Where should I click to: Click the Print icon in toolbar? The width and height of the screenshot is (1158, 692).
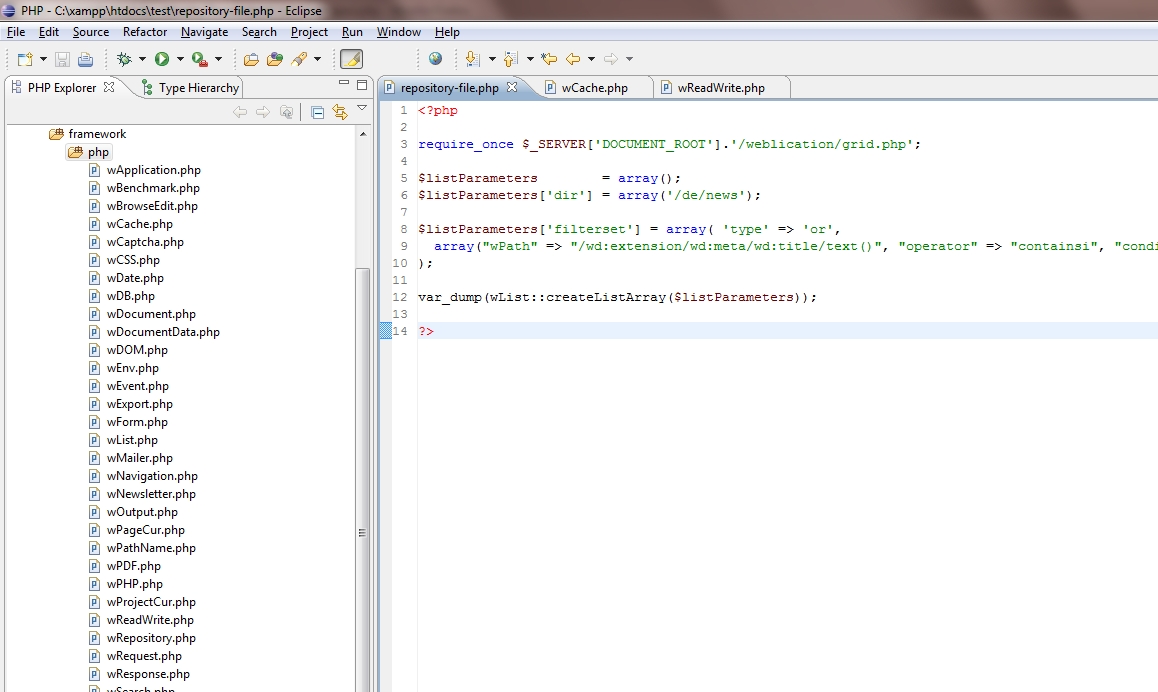tap(86, 59)
